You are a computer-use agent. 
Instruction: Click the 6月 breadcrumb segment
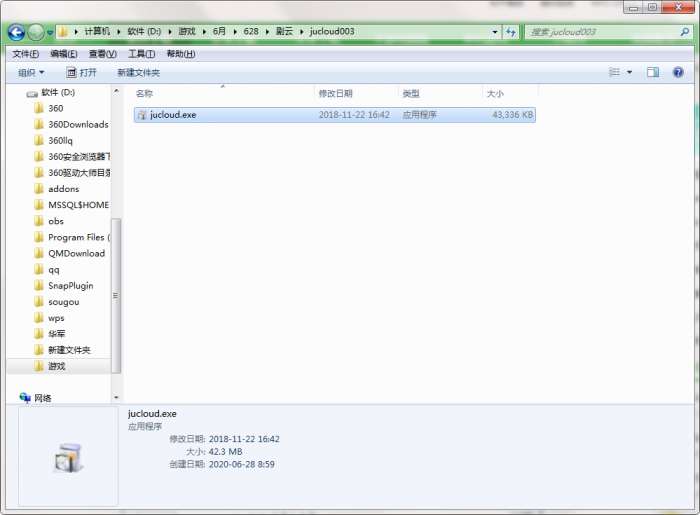pos(219,32)
